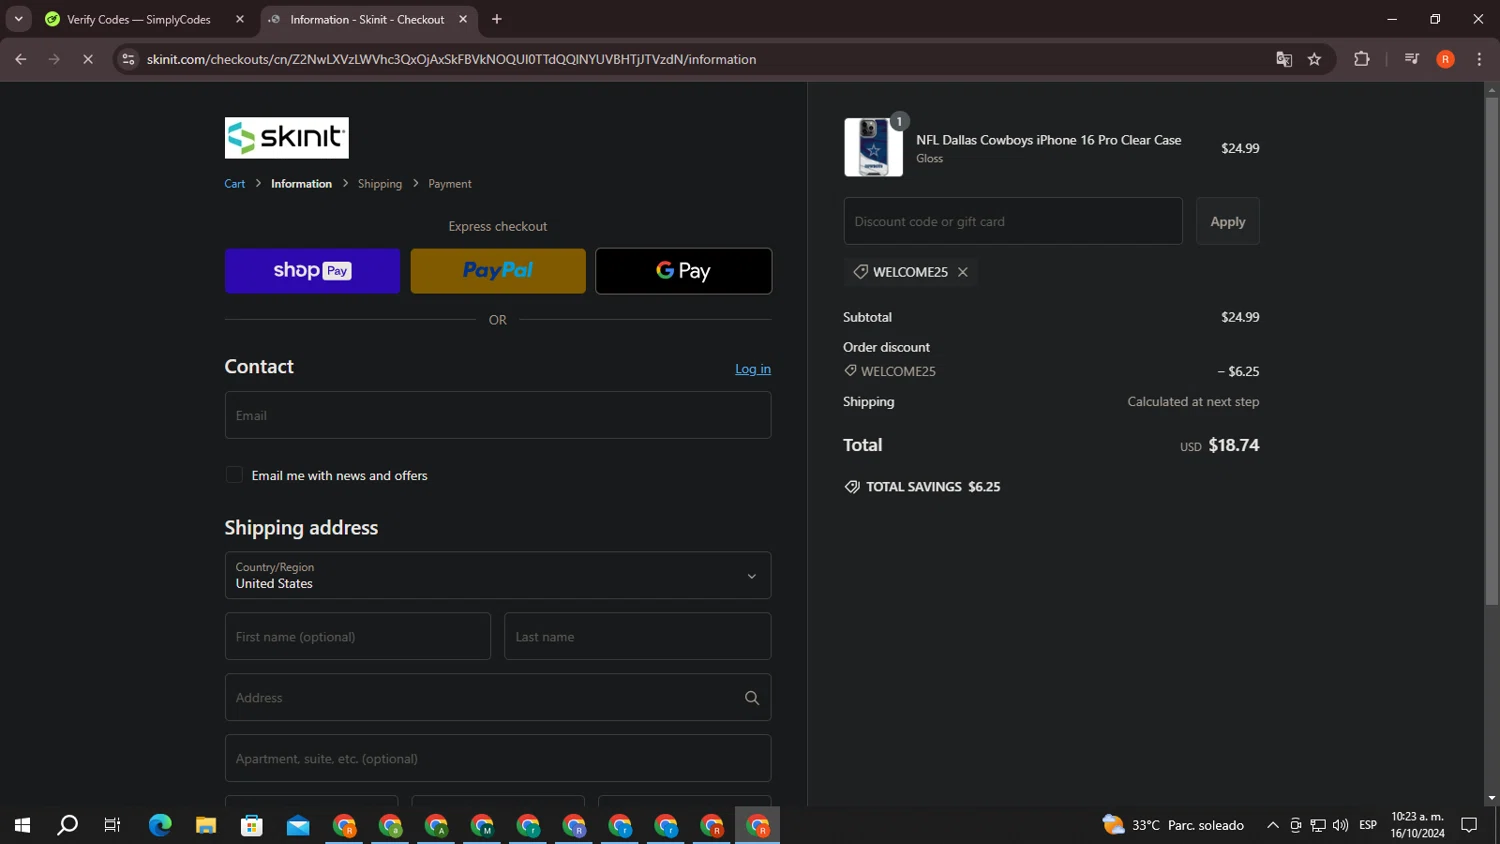
Task: Click the address search magnifier icon
Action: tap(752, 698)
